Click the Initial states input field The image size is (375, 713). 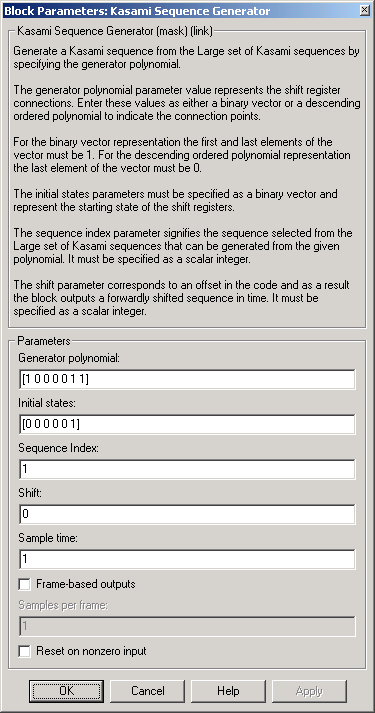pos(187,424)
